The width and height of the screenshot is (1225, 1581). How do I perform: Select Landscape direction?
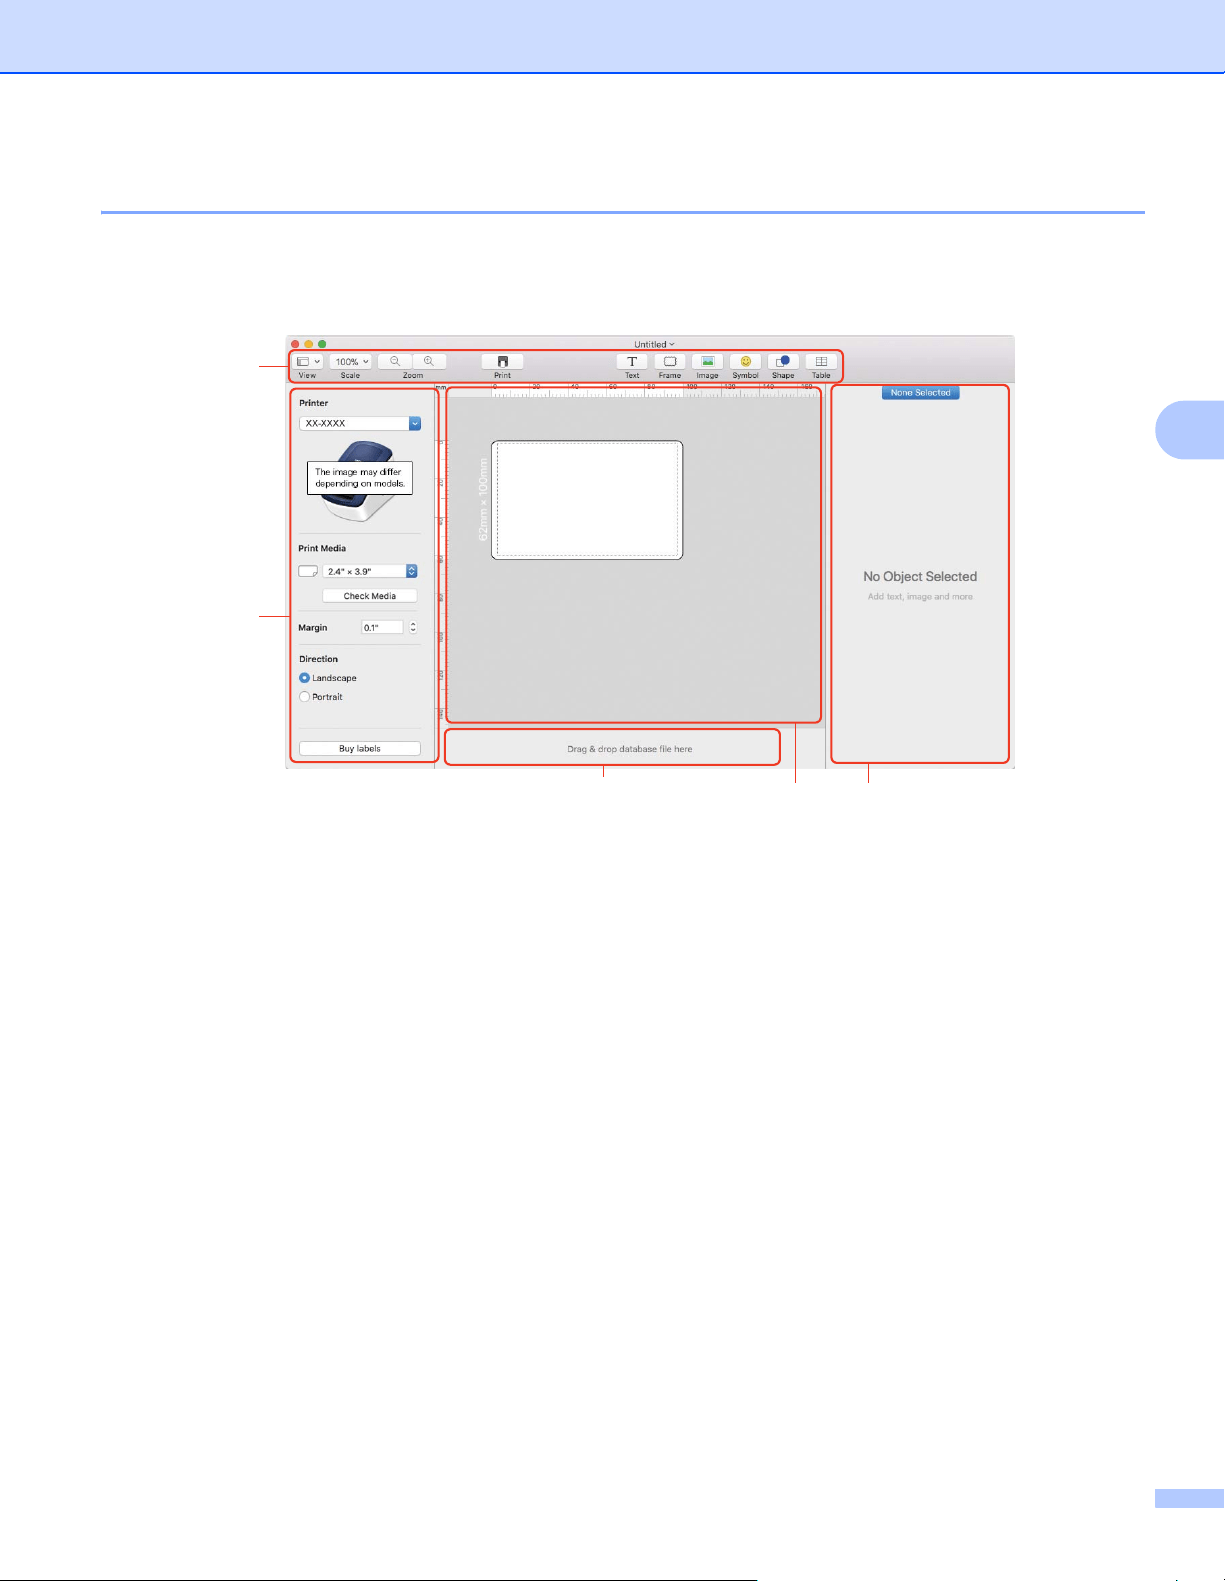(x=328, y=678)
